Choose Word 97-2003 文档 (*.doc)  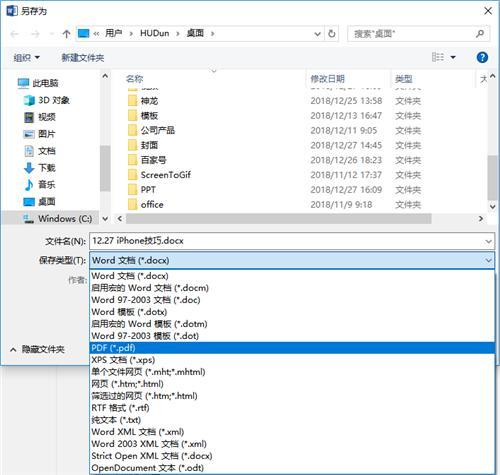pos(292,300)
